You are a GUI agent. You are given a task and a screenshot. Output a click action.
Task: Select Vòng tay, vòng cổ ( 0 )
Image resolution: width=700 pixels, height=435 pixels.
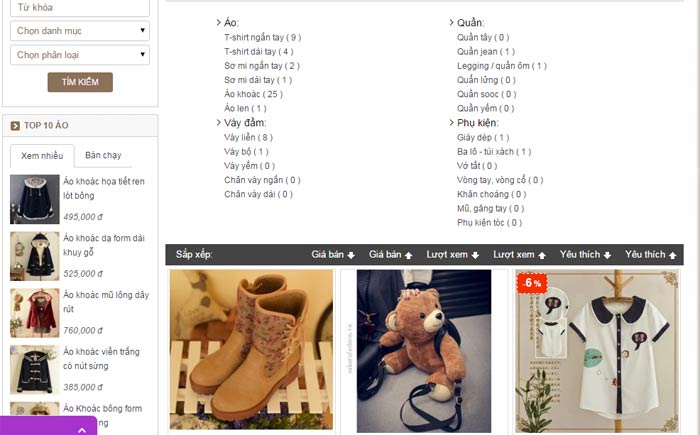(500, 180)
